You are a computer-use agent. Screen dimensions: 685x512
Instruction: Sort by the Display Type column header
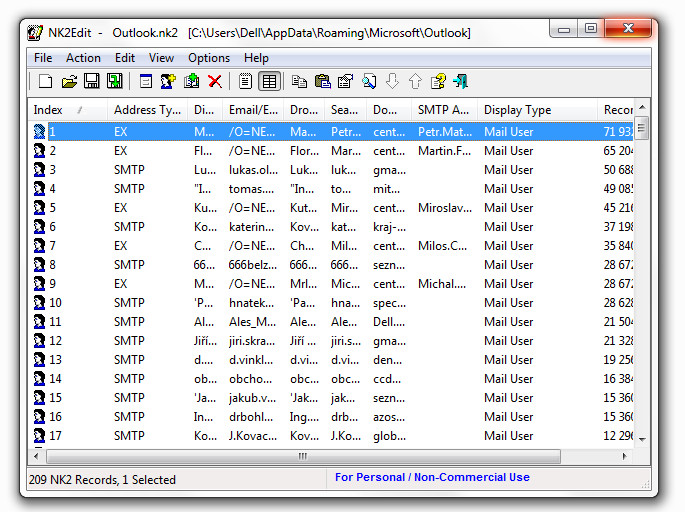point(537,110)
